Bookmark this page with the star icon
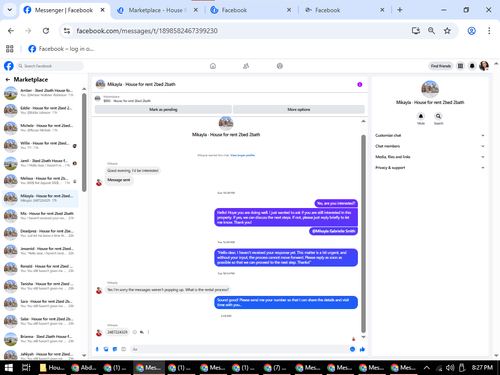The width and height of the screenshot is (500, 375). (x=447, y=31)
